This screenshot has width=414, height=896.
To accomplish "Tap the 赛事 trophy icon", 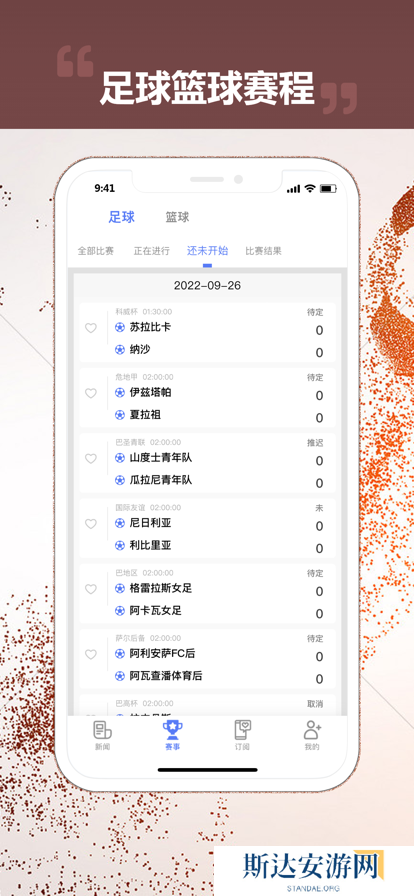I will coord(172,730).
